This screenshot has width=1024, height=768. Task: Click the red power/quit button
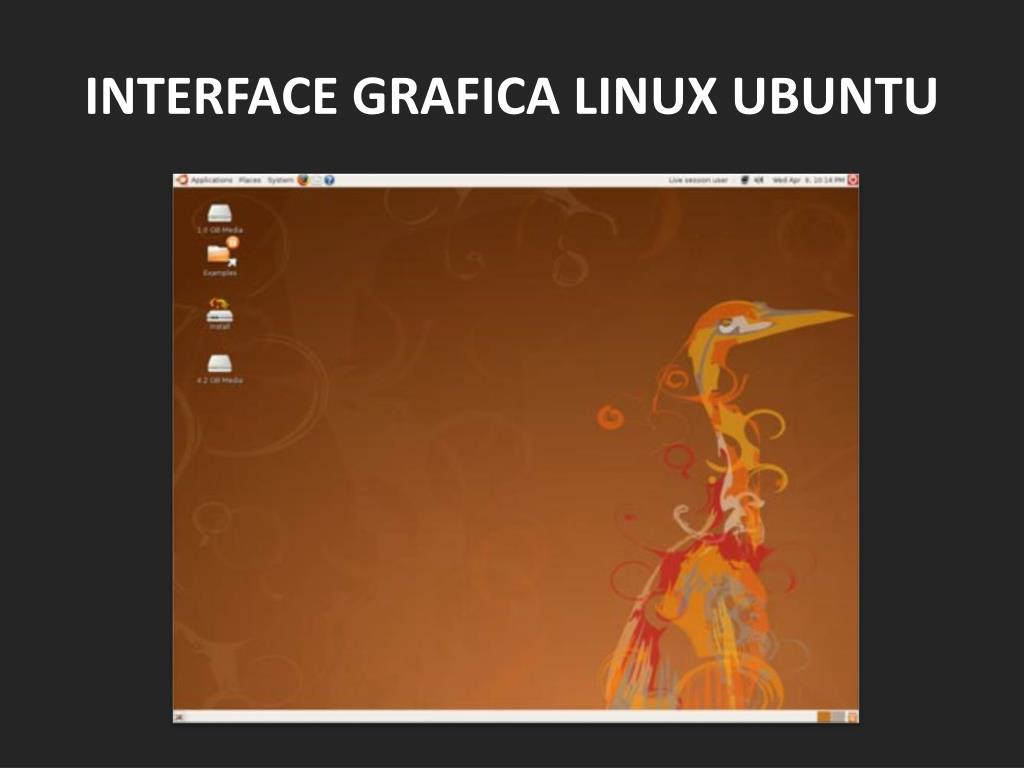(852, 180)
